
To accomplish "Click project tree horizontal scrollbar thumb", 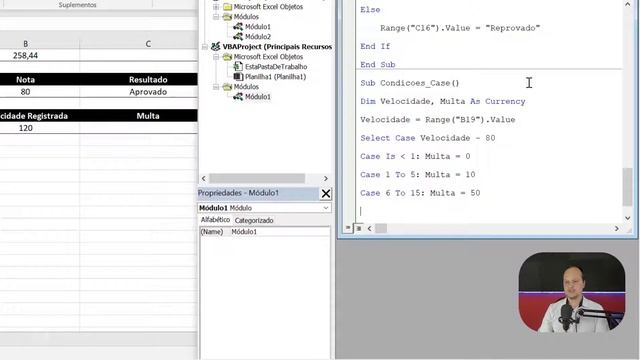I will pos(257,178).
